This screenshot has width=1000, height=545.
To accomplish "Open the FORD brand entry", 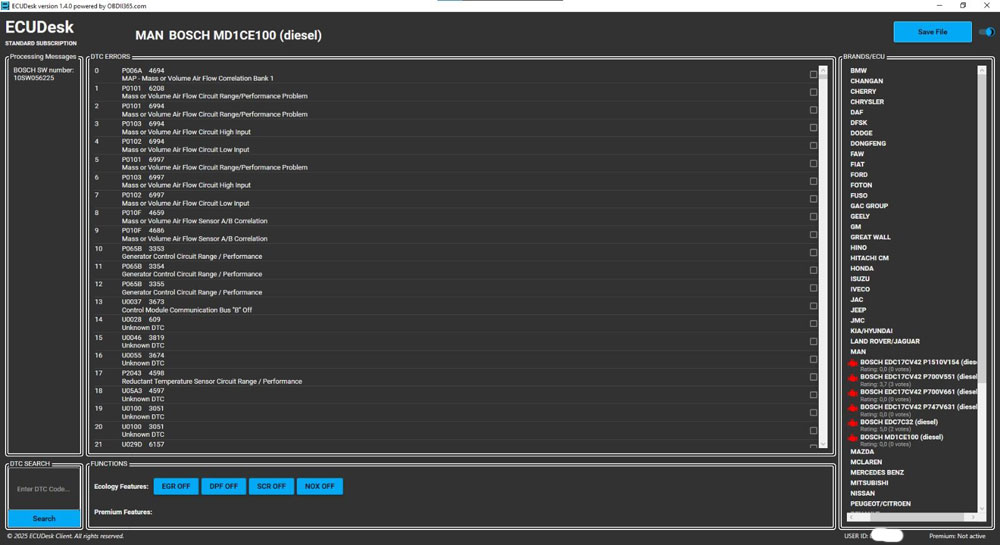I will (858, 175).
